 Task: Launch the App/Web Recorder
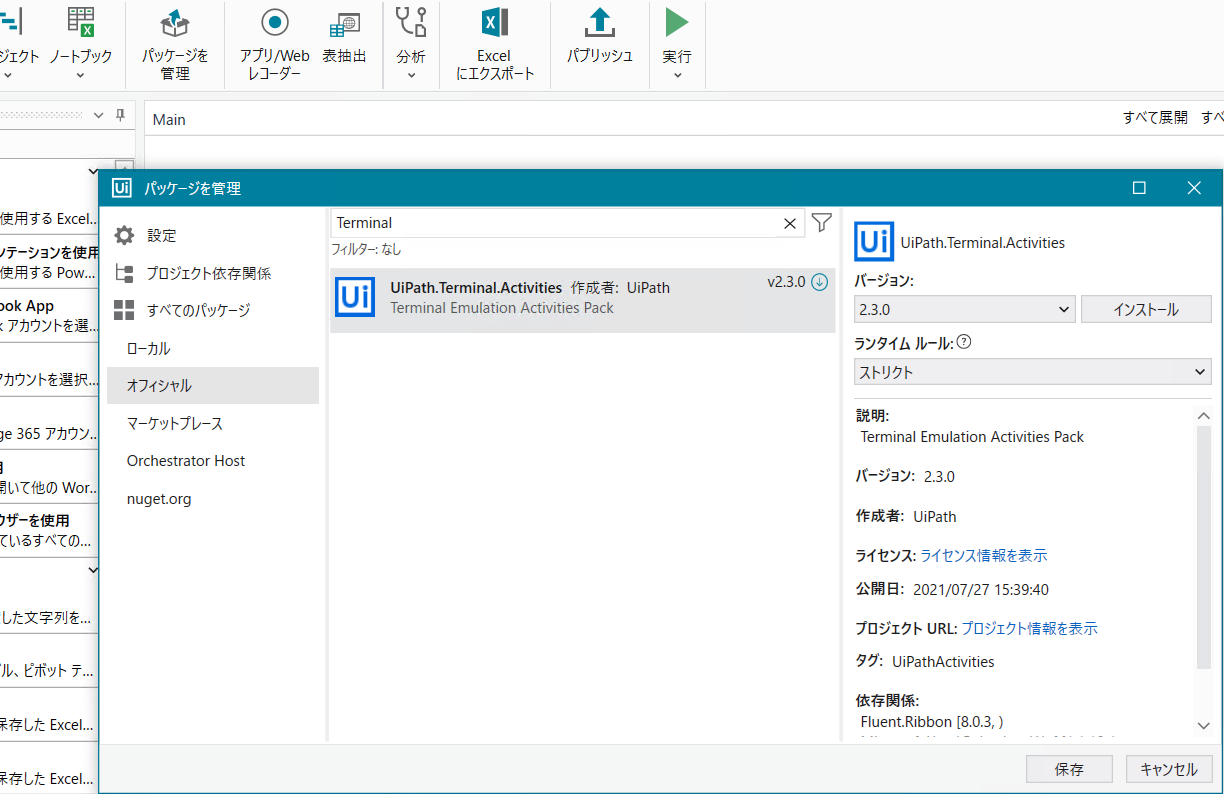tap(274, 44)
